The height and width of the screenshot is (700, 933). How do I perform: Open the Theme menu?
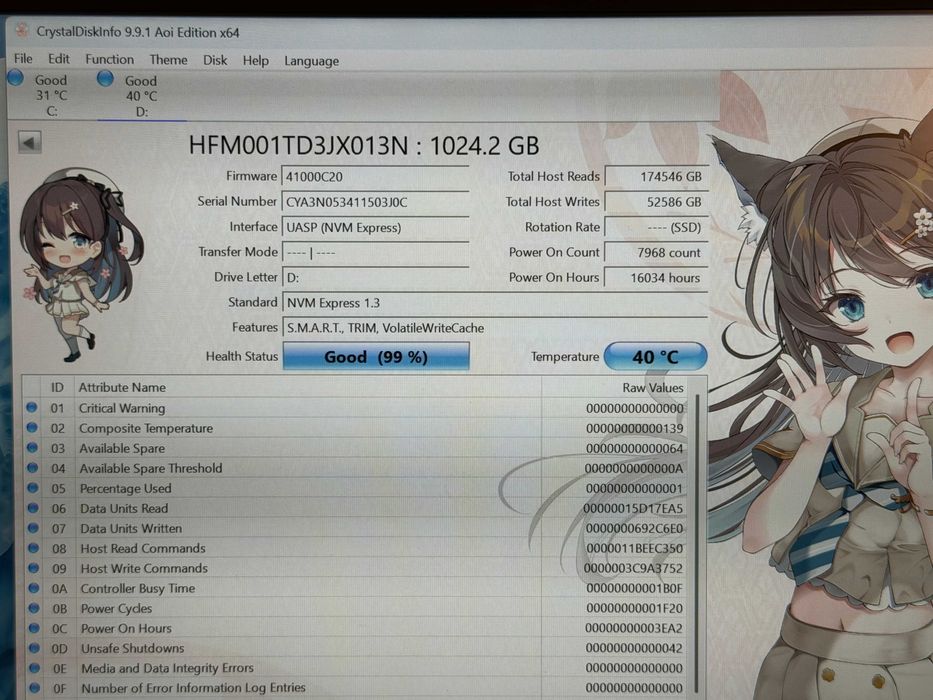click(x=168, y=60)
